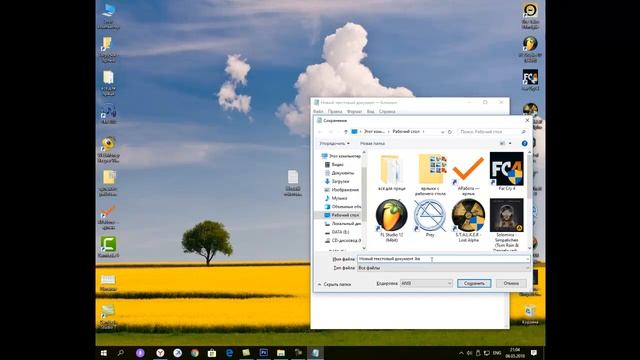Open Правка menu in Notepad window
The width and height of the screenshot is (640, 360).
tap(335, 111)
